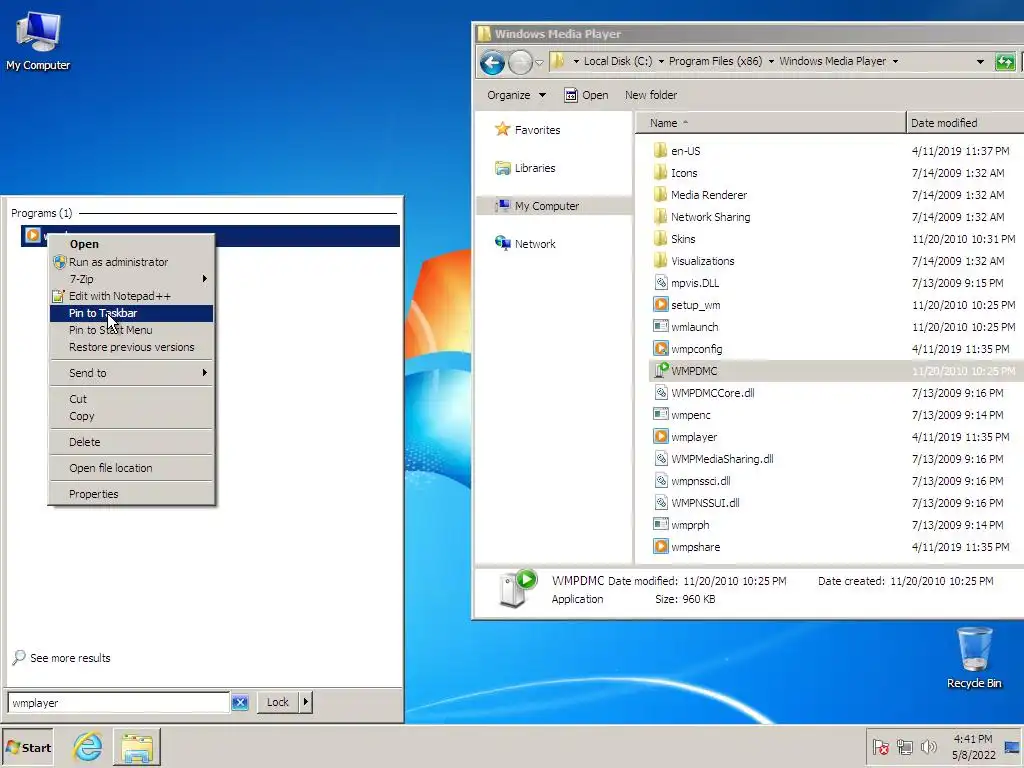The width and height of the screenshot is (1024, 768).
Task: Create a New folder from the toolbar
Action: 650,95
